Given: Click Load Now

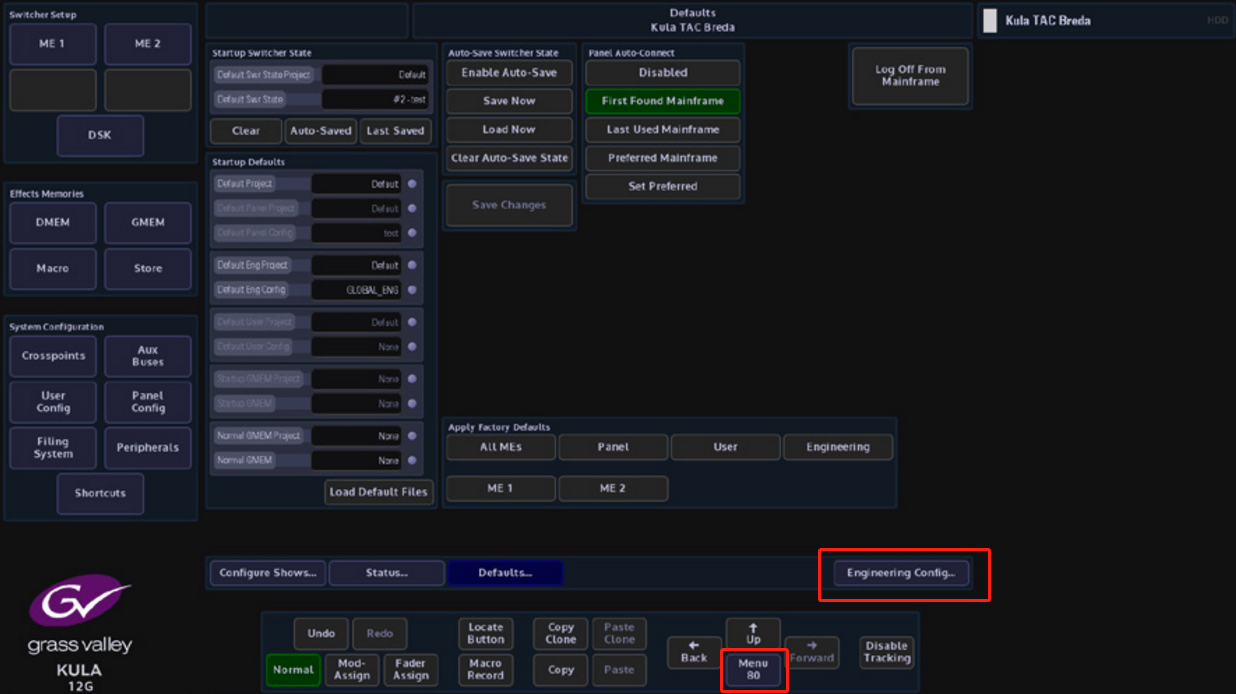Looking at the screenshot, I should pos(509,130).
